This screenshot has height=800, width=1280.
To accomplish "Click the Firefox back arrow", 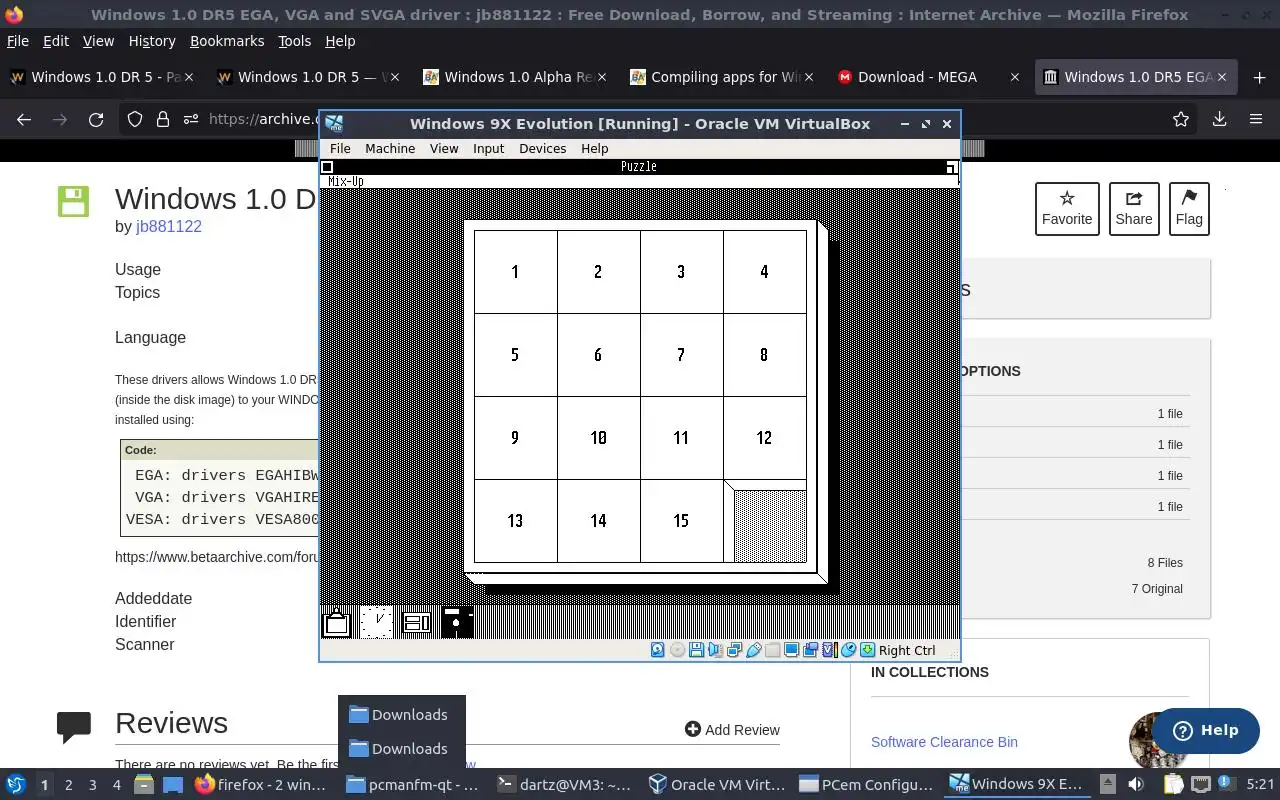I will 24,119.
